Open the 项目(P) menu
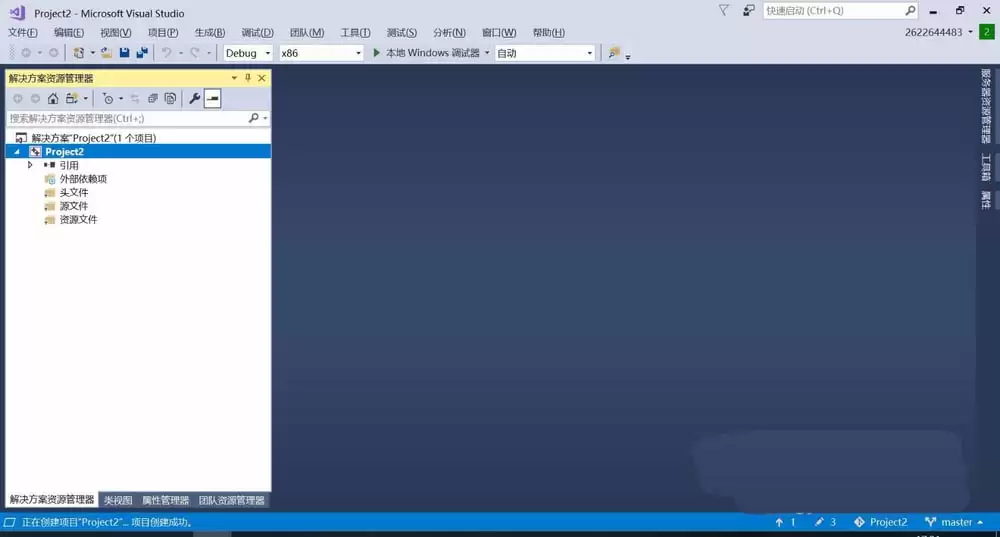 163,33
